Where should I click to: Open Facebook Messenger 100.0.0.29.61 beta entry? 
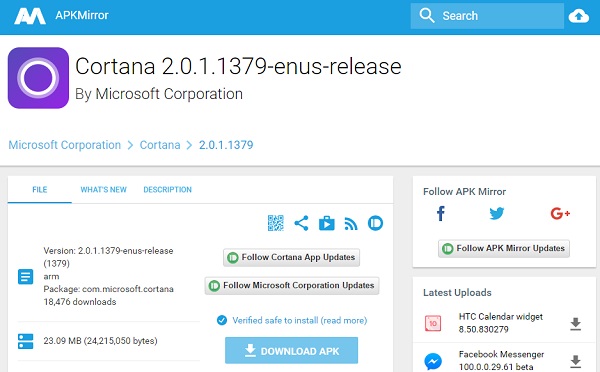(501, 360)
